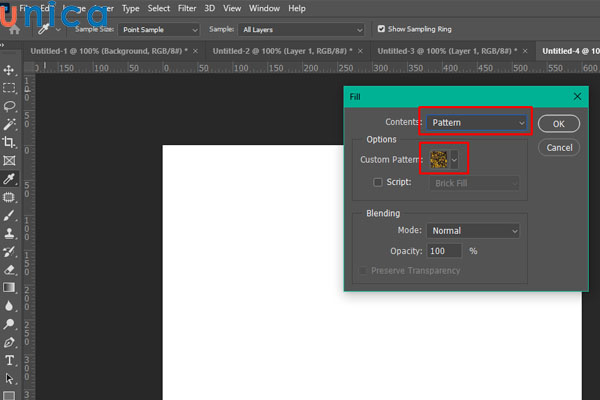
Task: Pick the Lasso tool
Action: tap(10, 106)
